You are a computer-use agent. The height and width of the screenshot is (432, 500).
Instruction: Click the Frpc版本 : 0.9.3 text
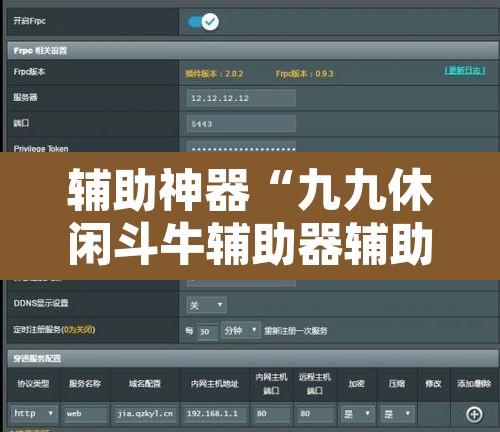point(304,74)
